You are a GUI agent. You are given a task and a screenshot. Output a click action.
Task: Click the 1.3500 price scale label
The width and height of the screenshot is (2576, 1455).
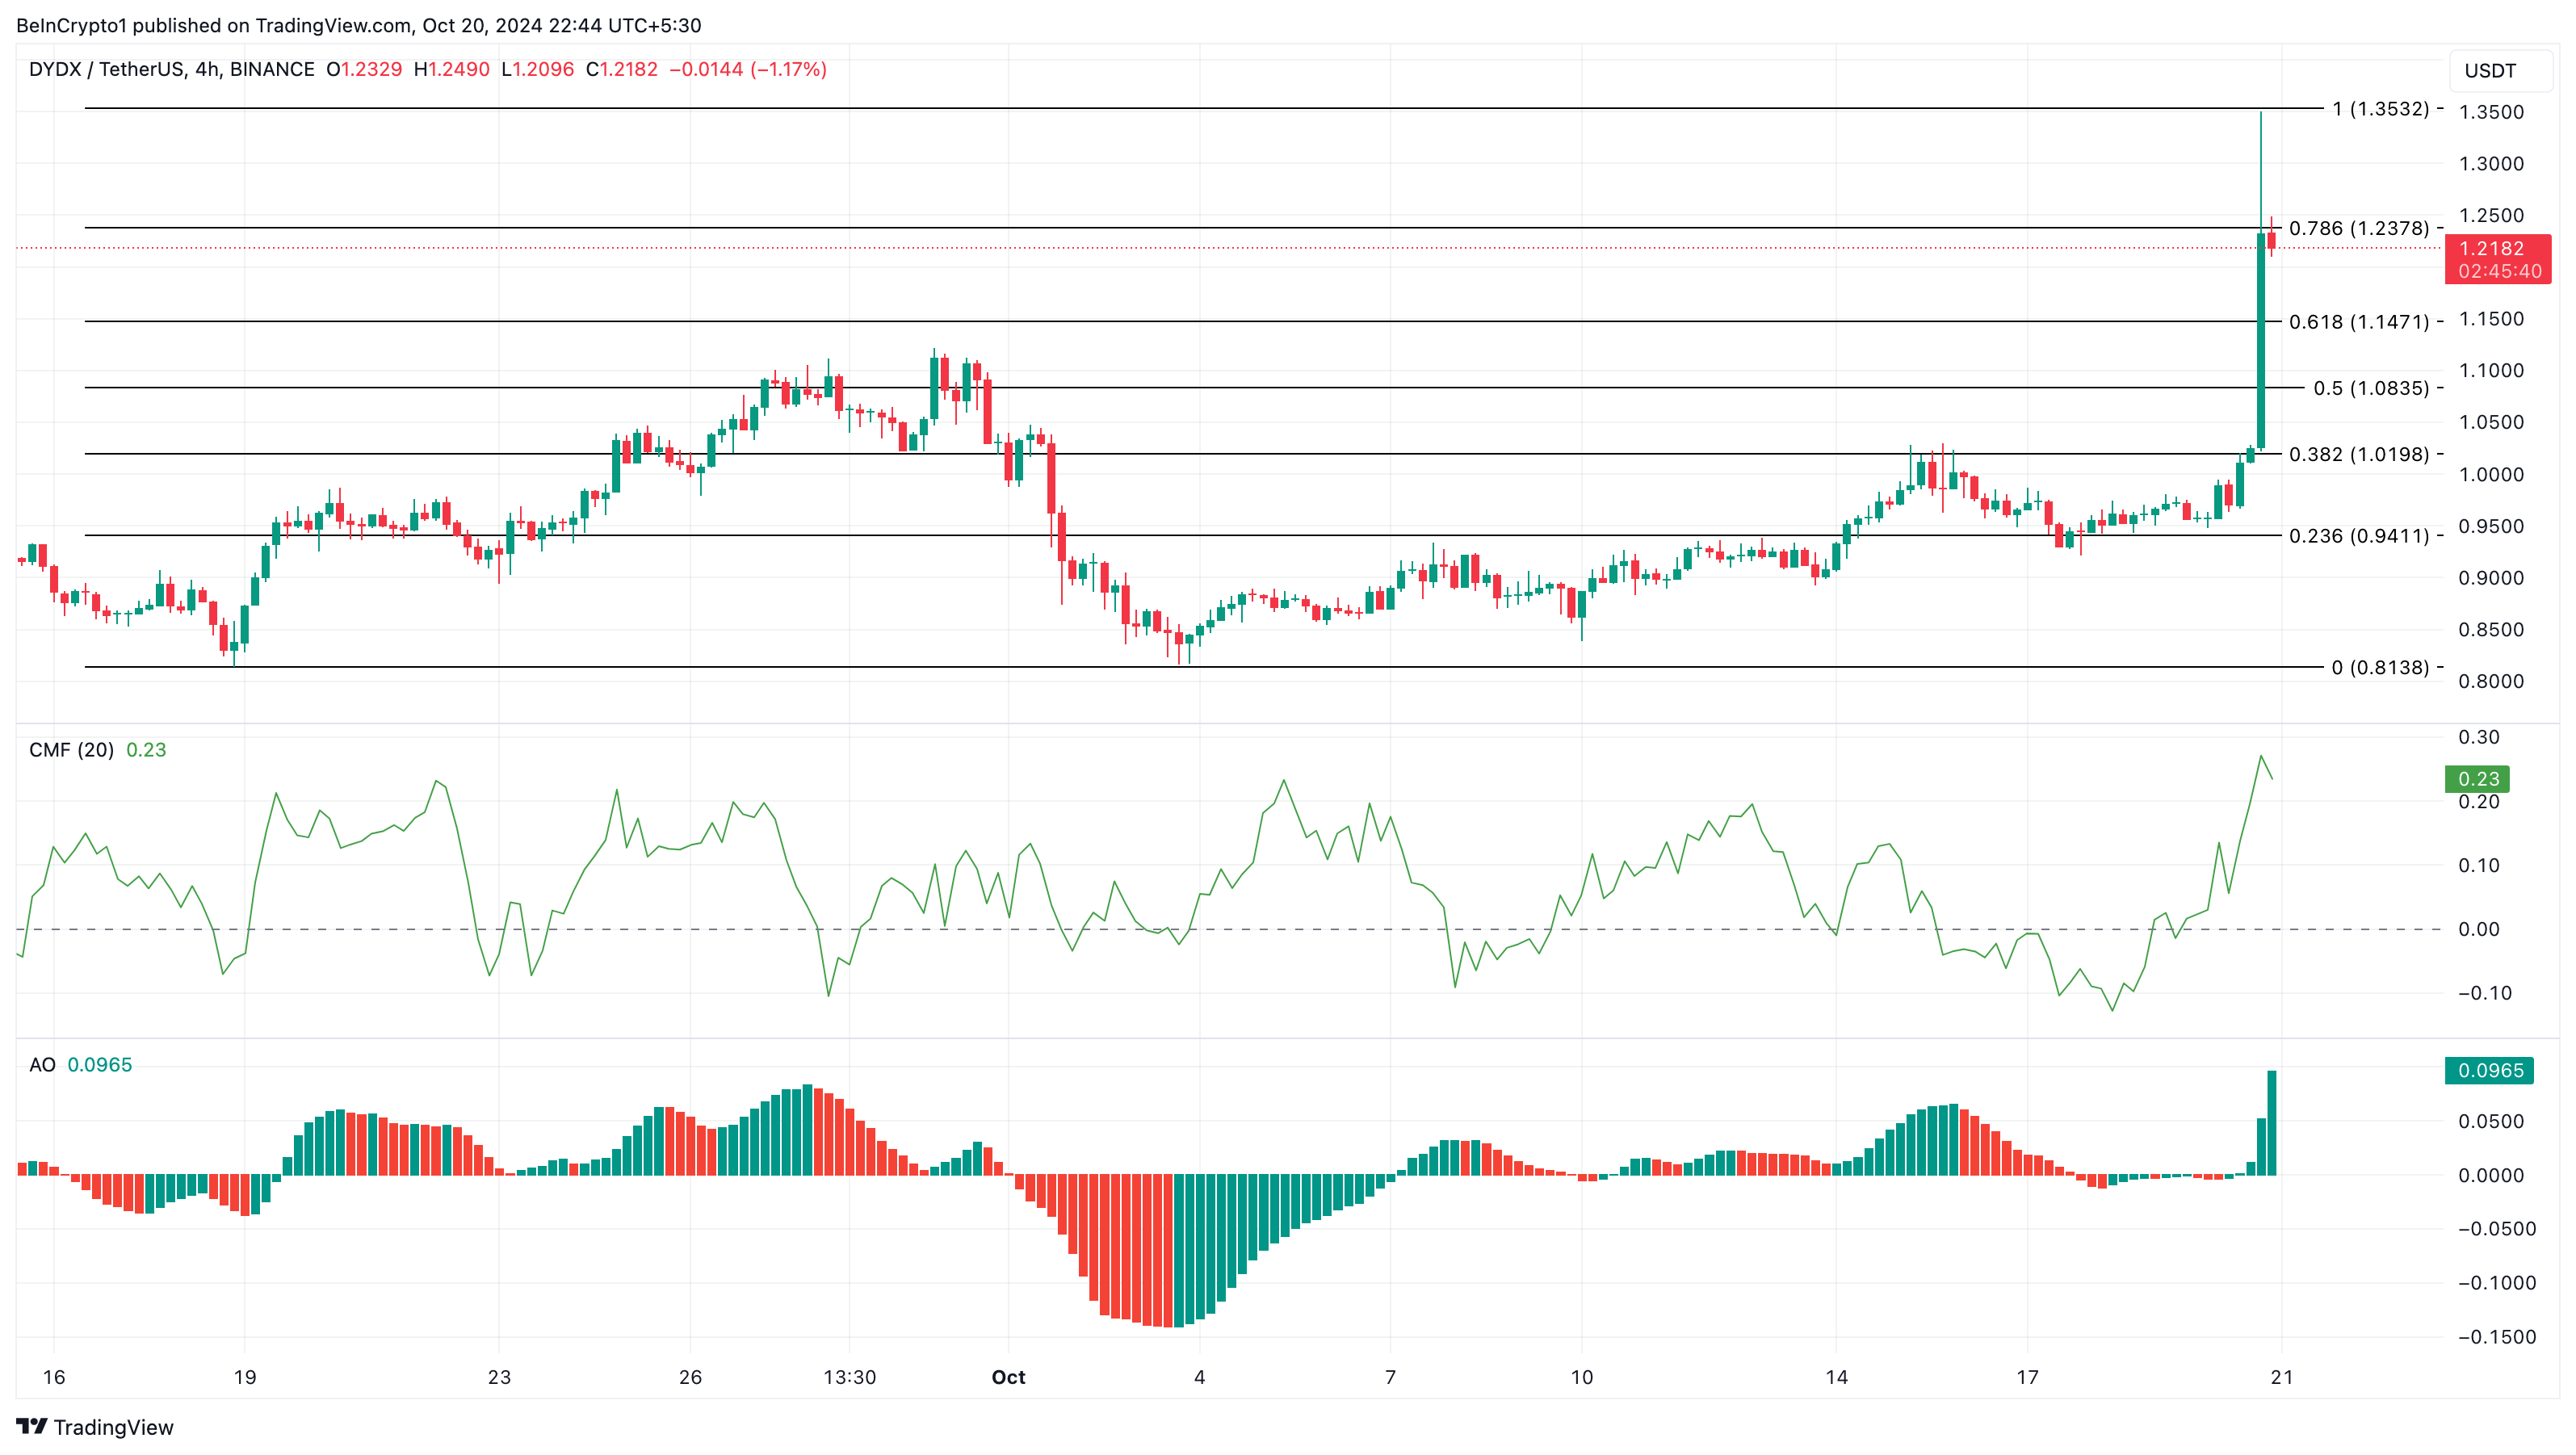2491,112
